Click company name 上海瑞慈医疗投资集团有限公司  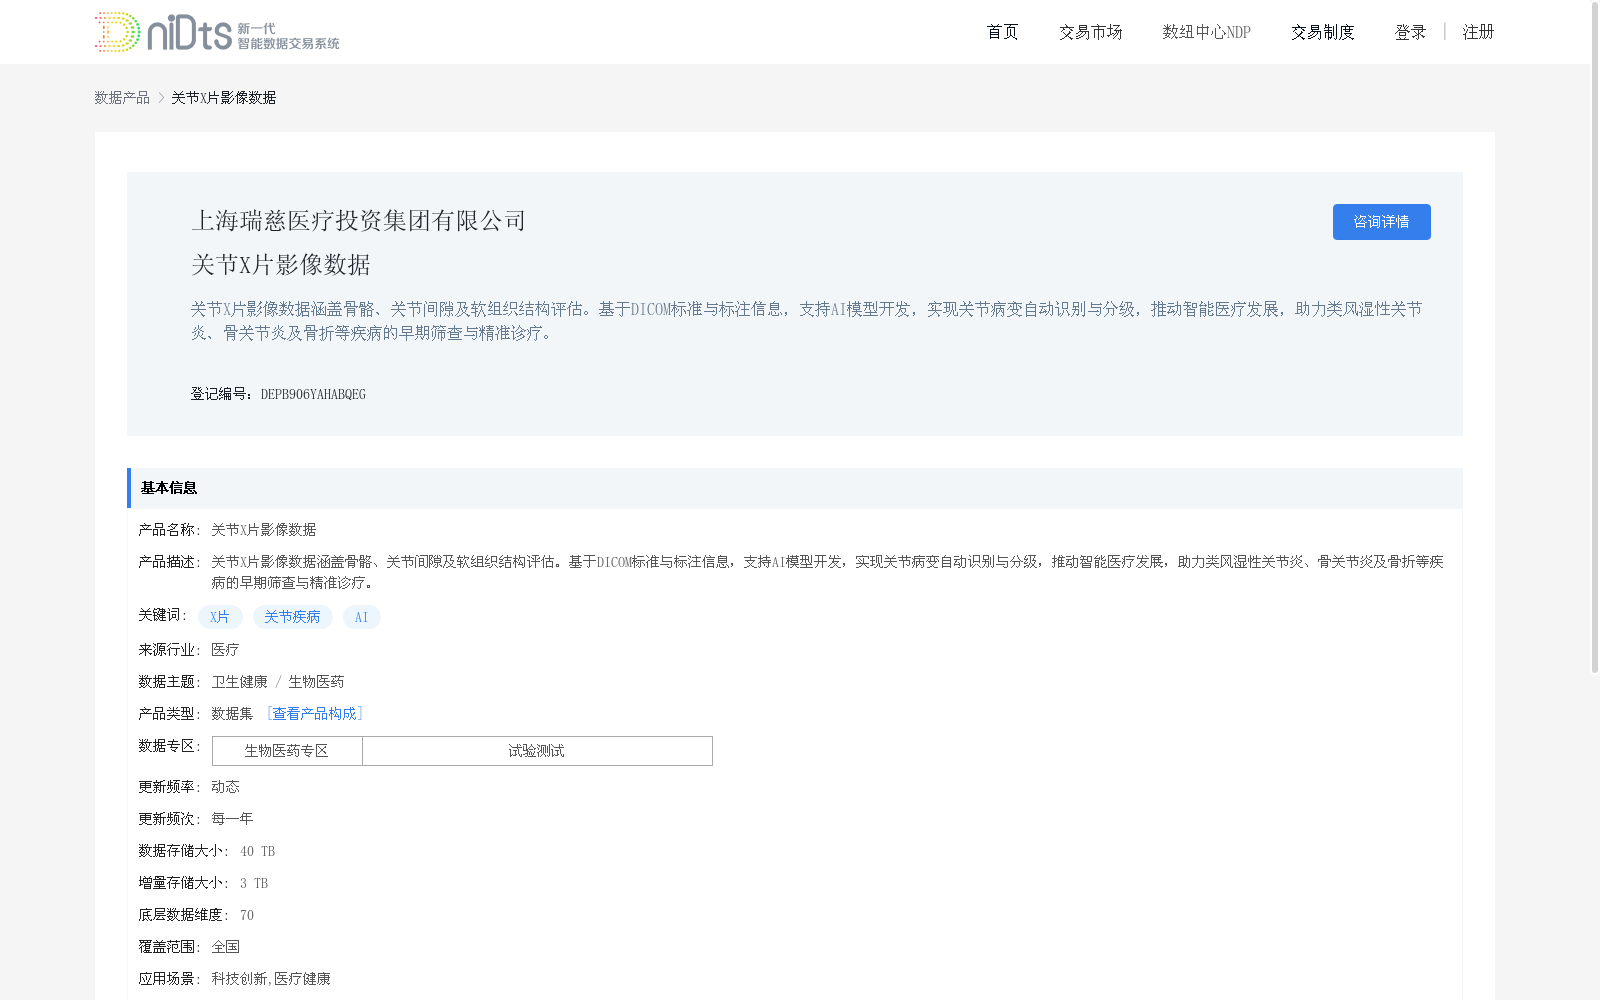[358, 221]
